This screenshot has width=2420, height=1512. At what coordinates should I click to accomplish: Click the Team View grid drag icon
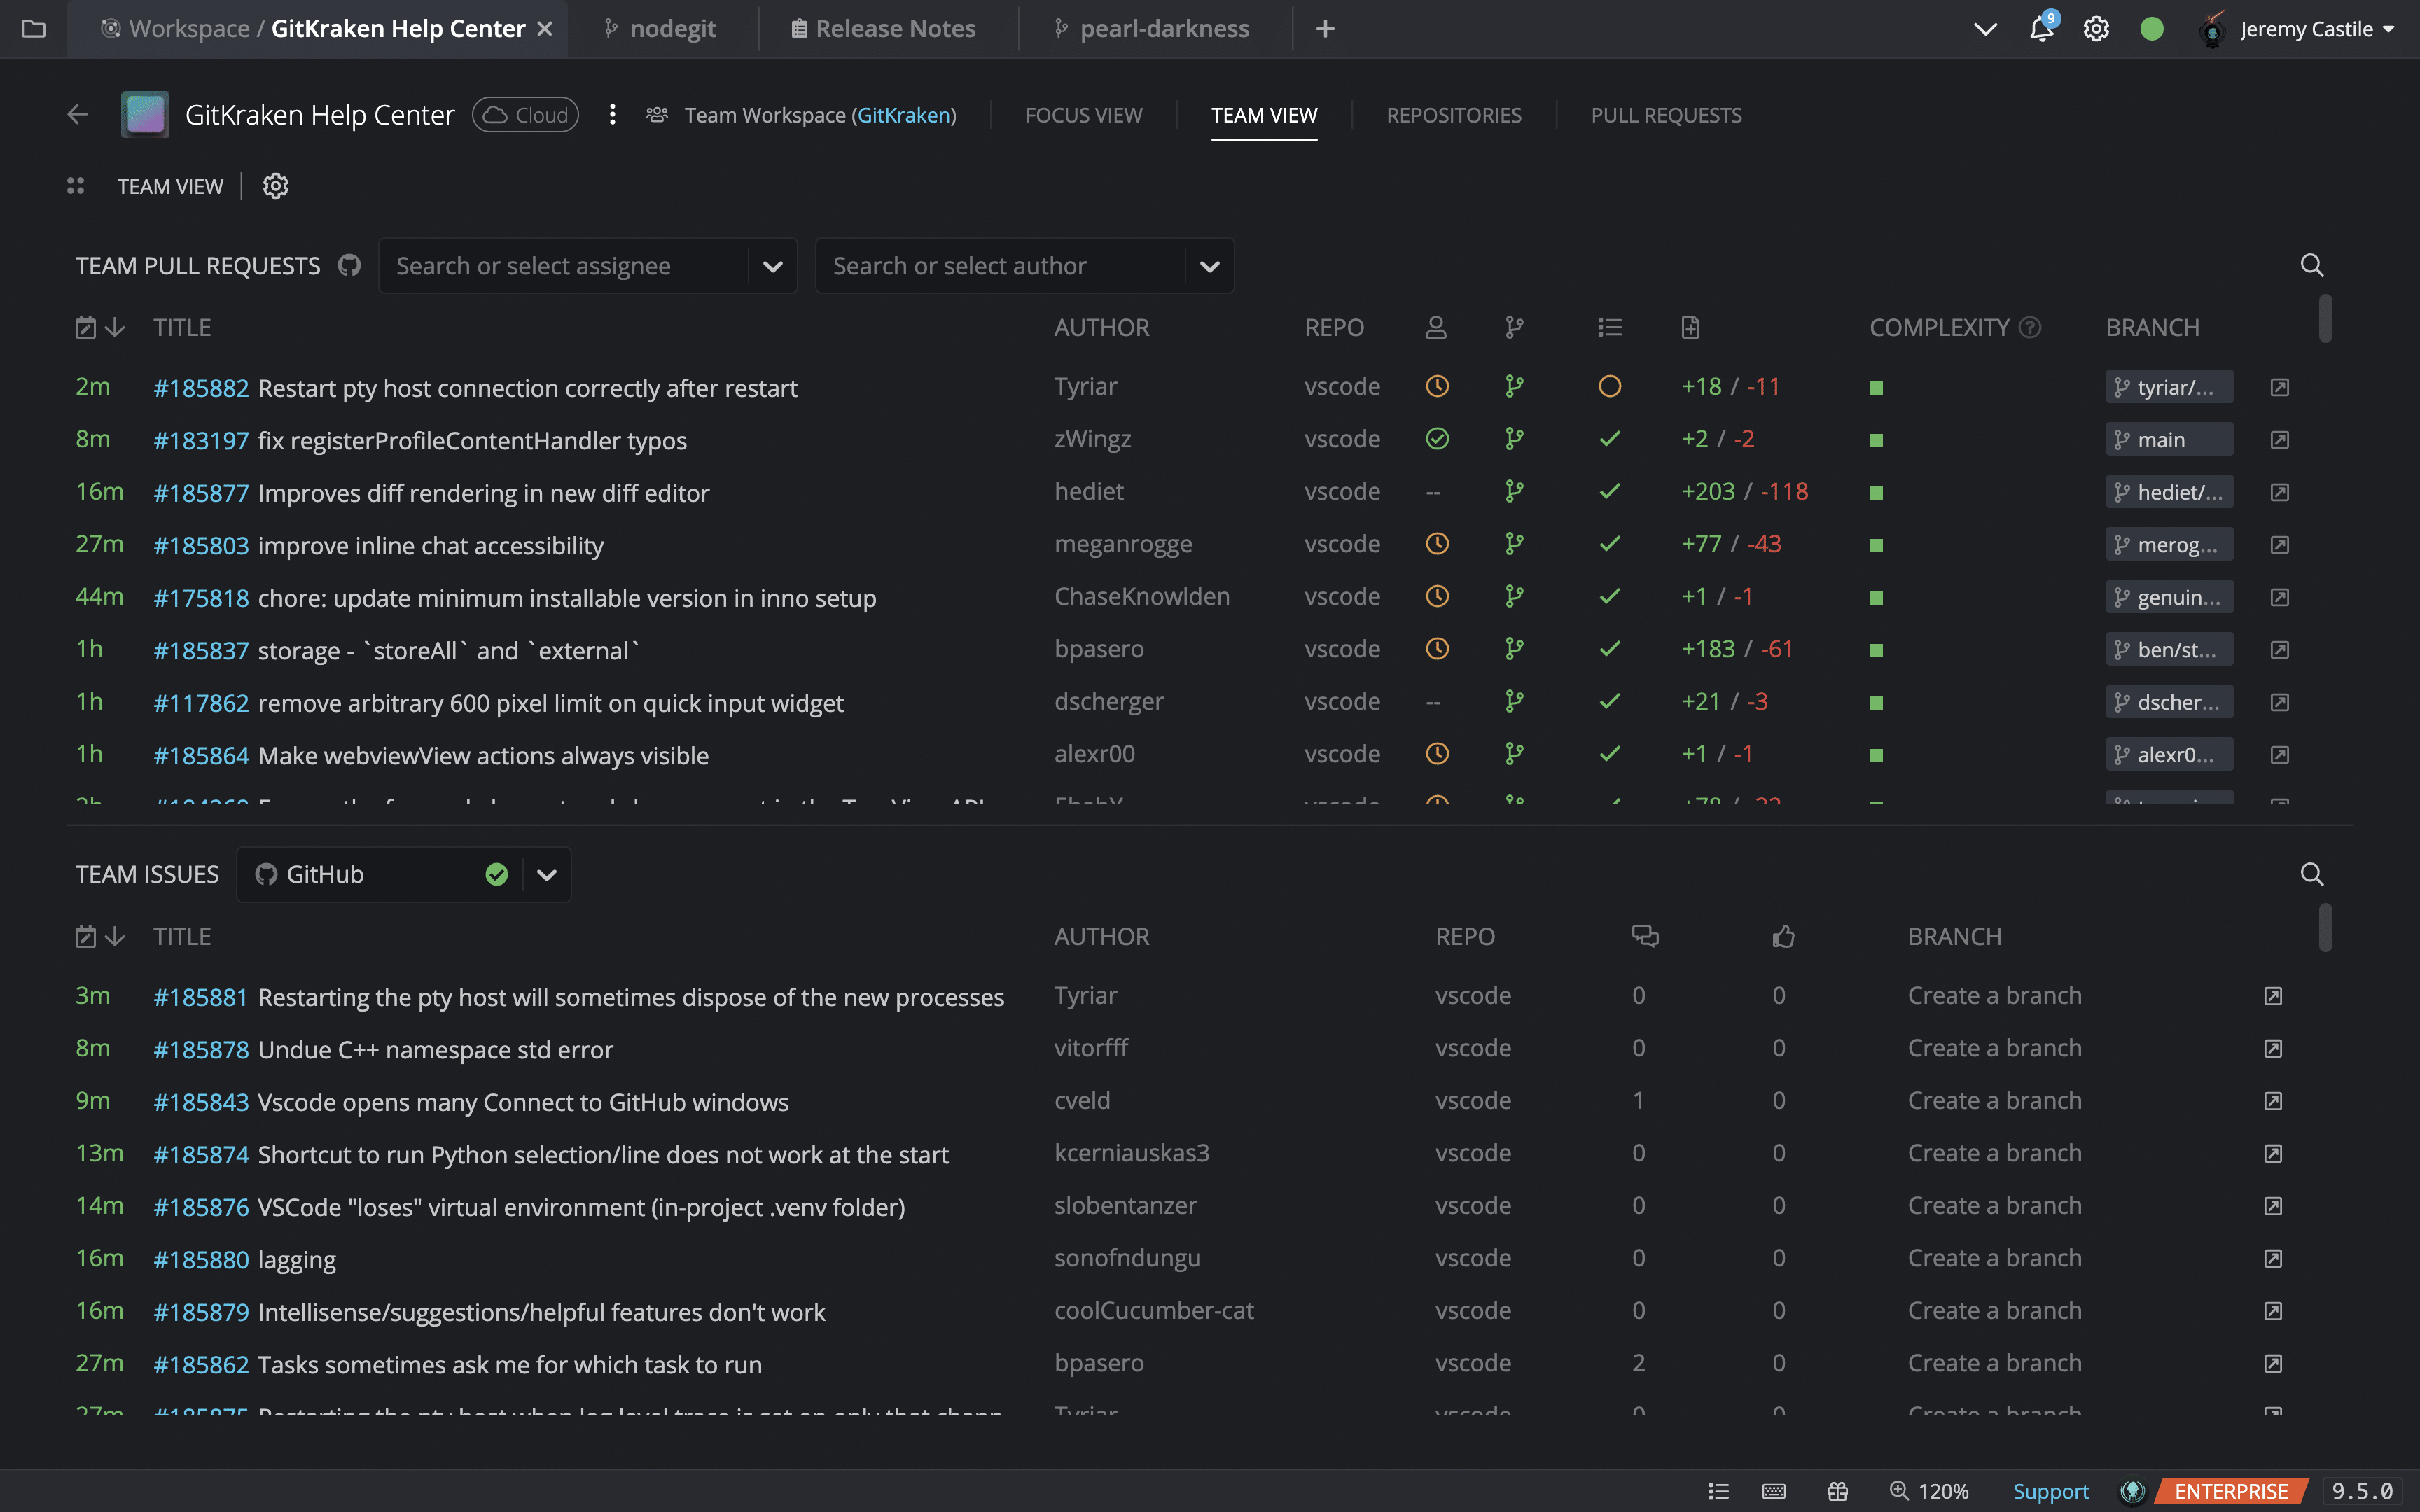(75, 186)
